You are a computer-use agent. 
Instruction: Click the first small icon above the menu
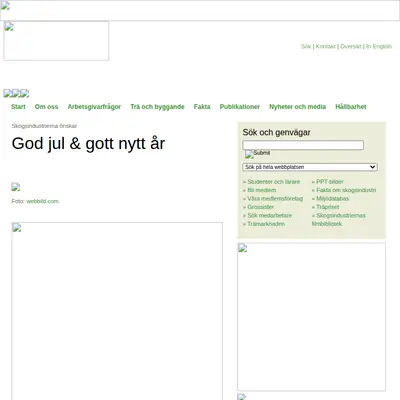point(8,93)
